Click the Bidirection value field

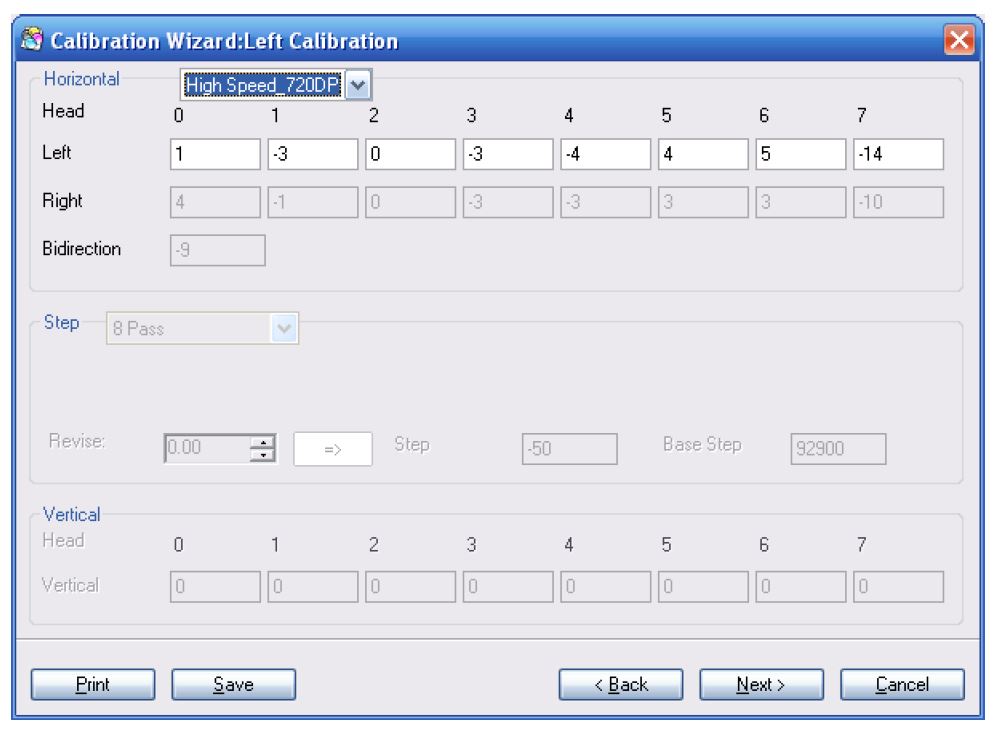click(x=218, y=250)
